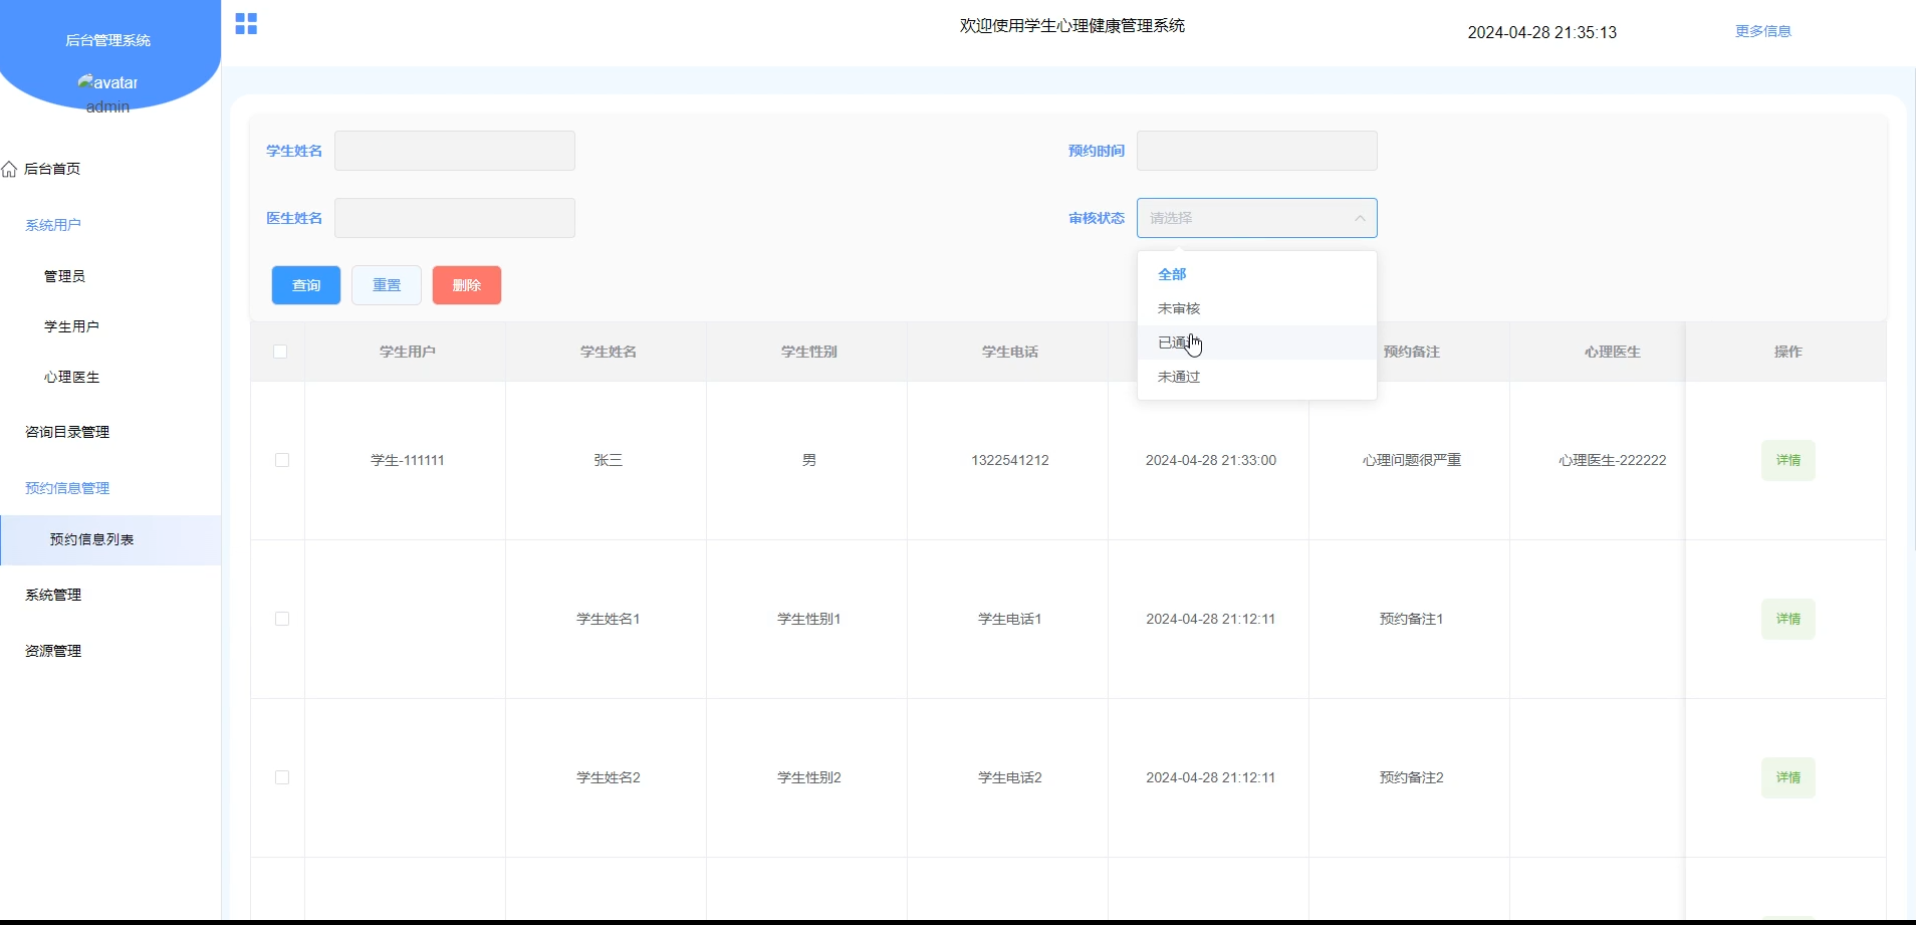Choose 全部 in the status dropdown

click(1257, 274)
